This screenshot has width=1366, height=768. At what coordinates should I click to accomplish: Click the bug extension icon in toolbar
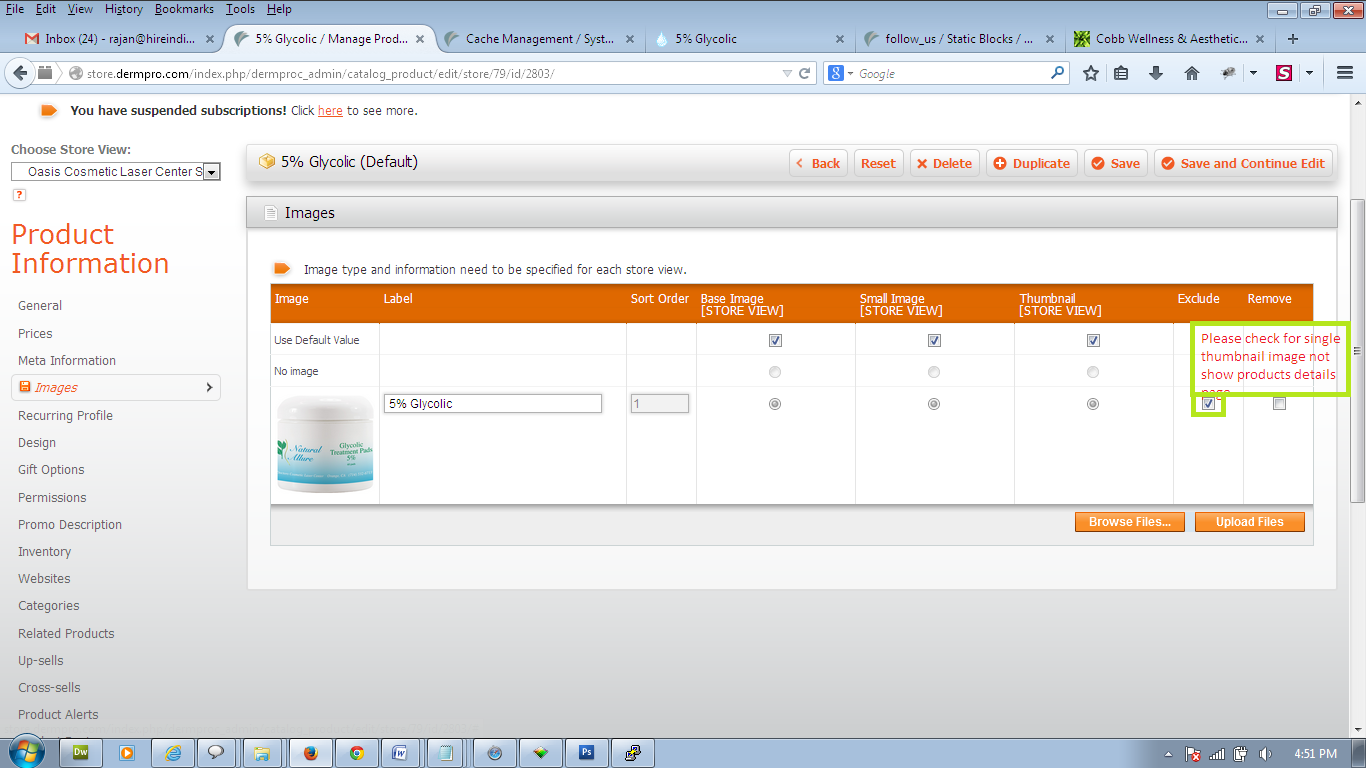coord(1229,73)
